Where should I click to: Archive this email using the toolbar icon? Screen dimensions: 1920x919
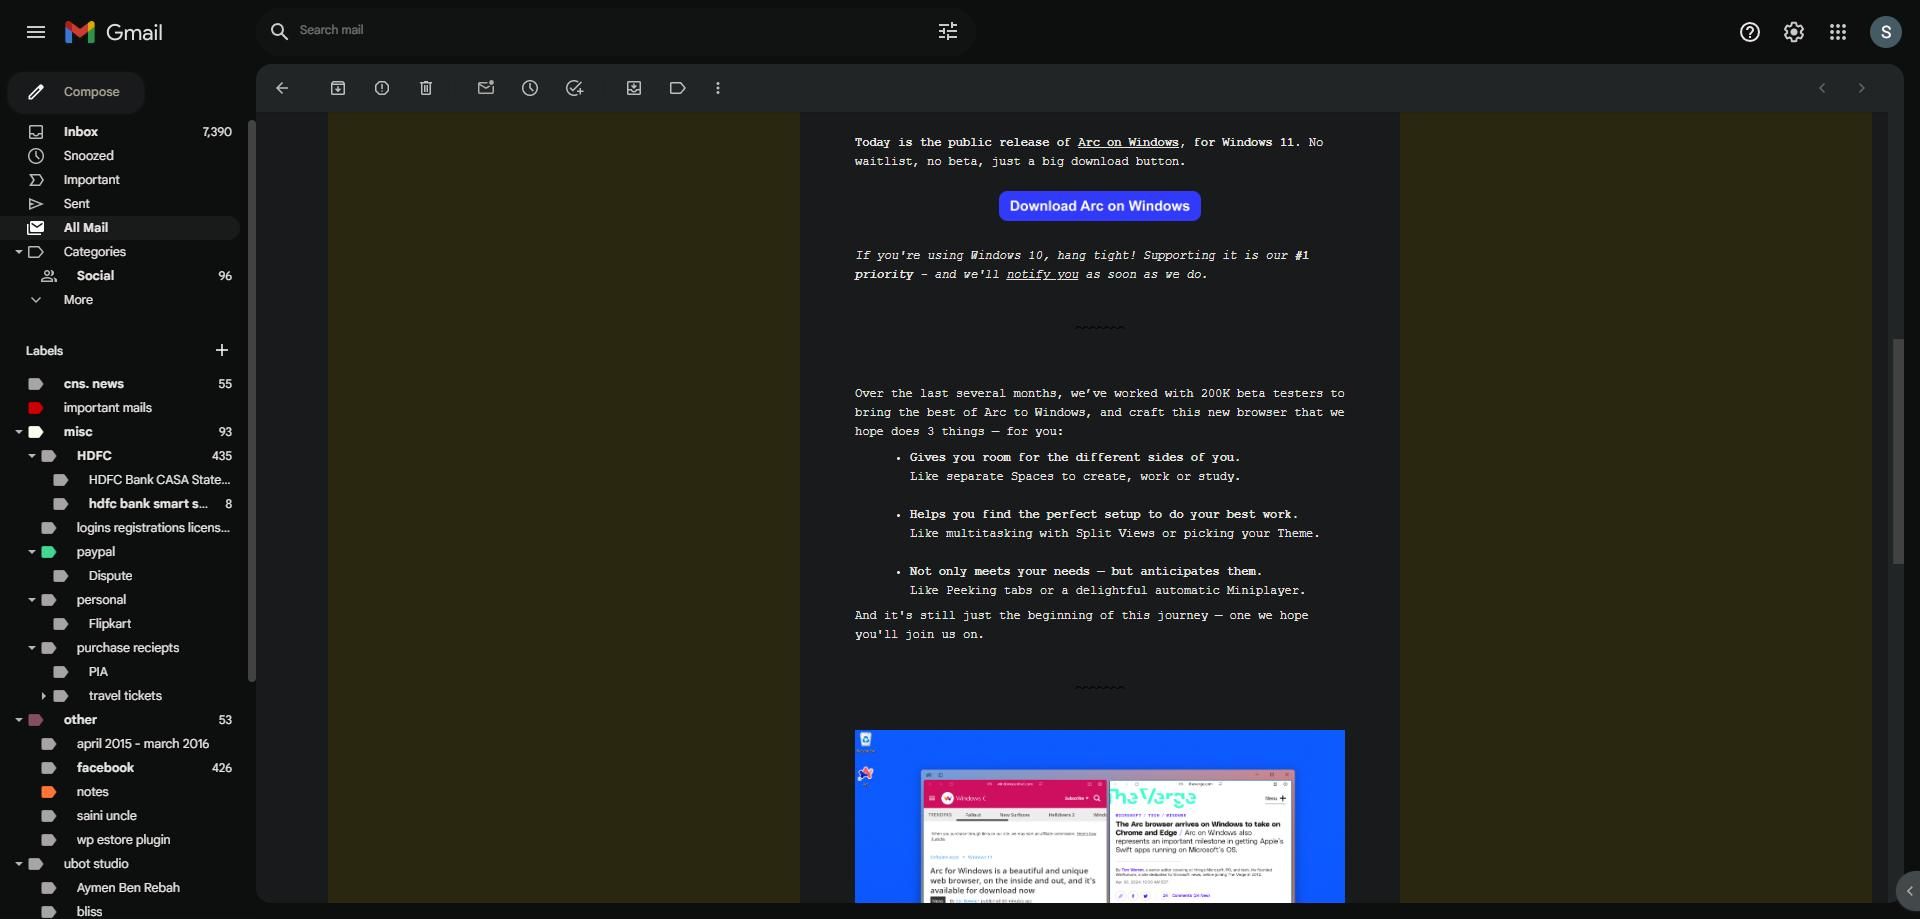[x=338, y=88]
